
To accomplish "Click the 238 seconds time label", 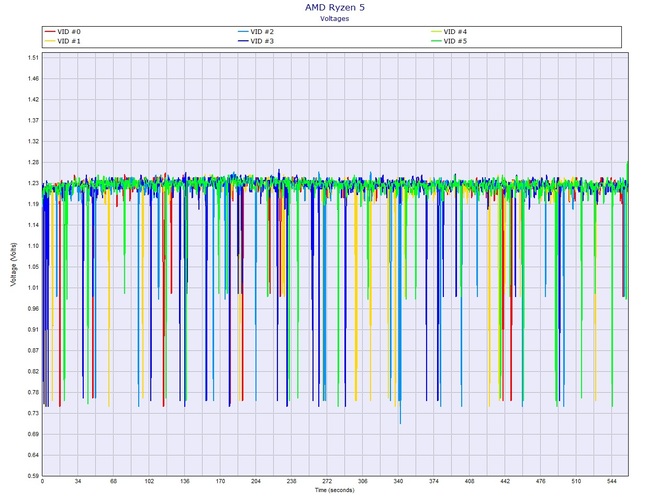I will pos(291,481).
